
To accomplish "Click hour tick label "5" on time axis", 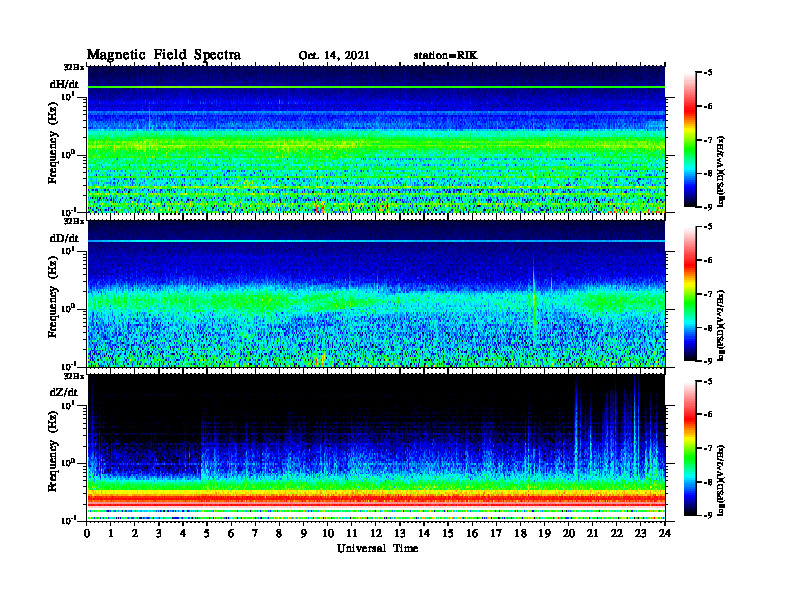I will click(x=207, y=533).
